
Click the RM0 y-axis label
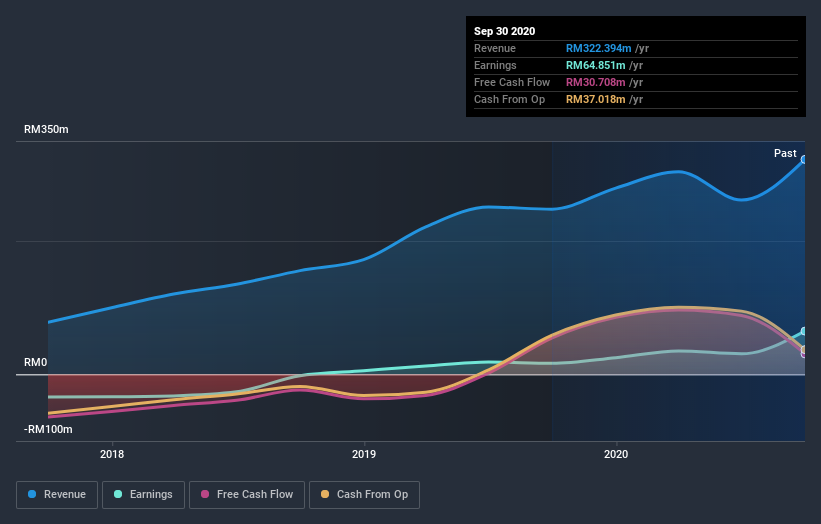point(36,362)
